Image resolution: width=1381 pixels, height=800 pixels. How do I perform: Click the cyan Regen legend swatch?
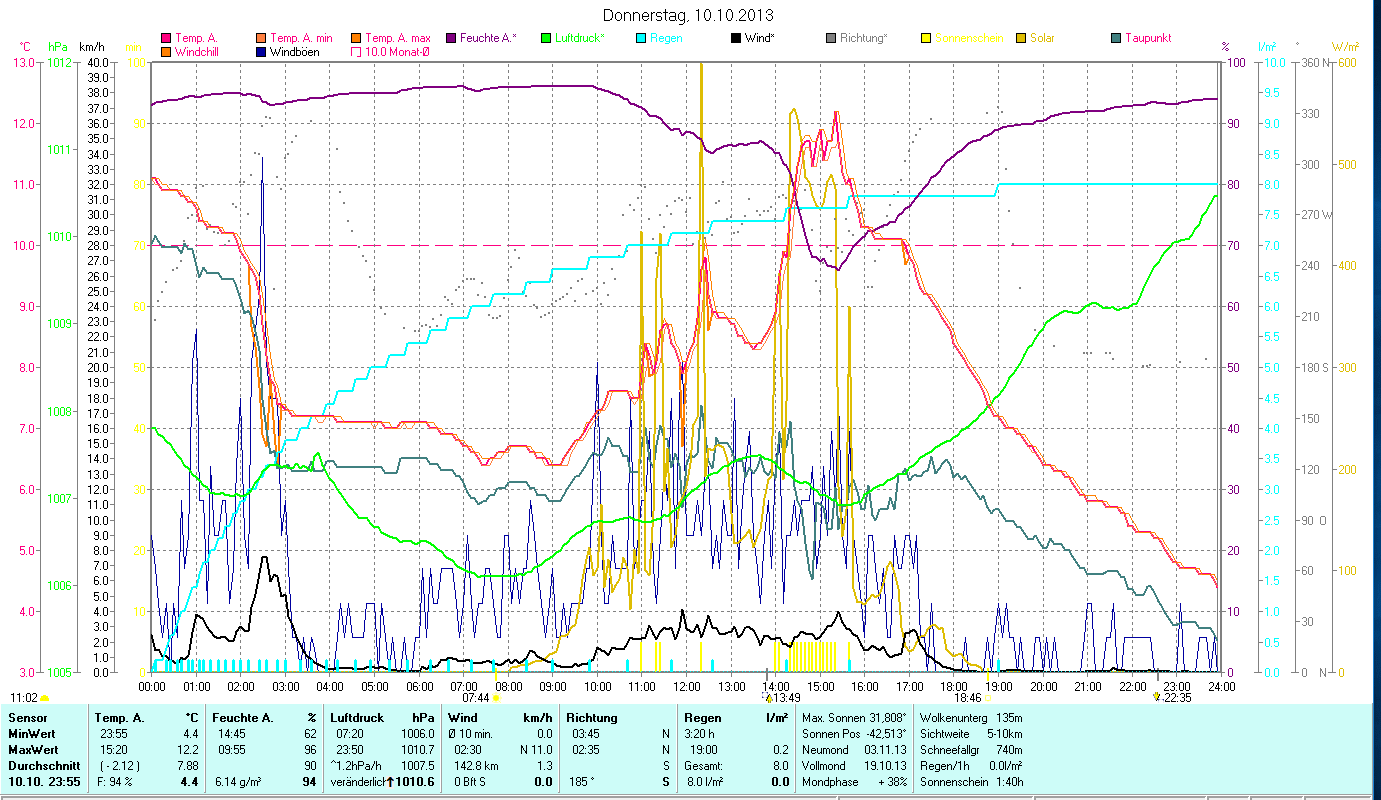[x=641, y=38]
